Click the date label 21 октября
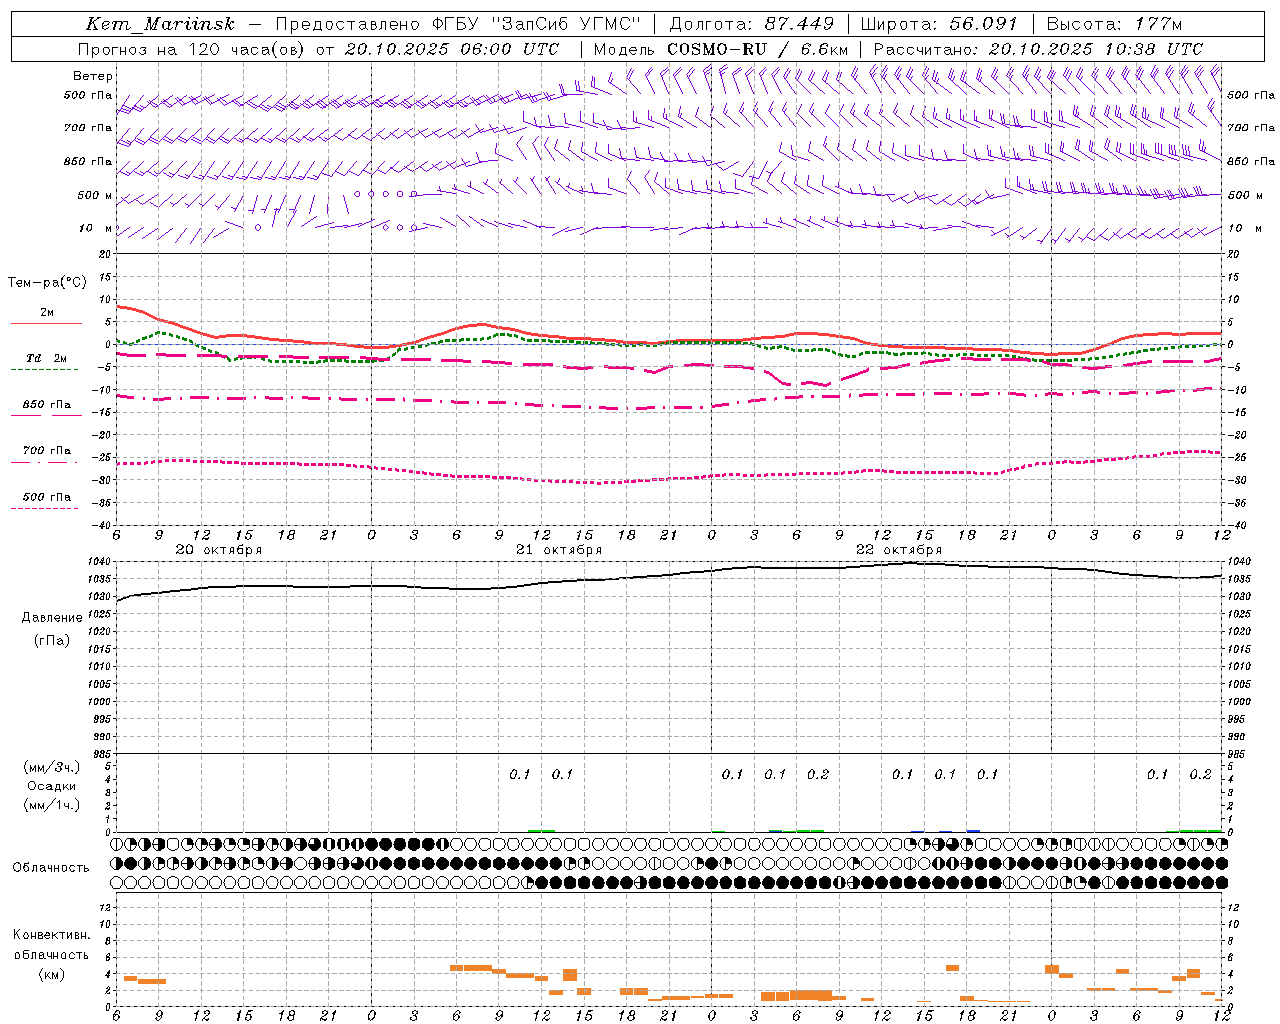The image size is (1280, 1024). (559, 550)
